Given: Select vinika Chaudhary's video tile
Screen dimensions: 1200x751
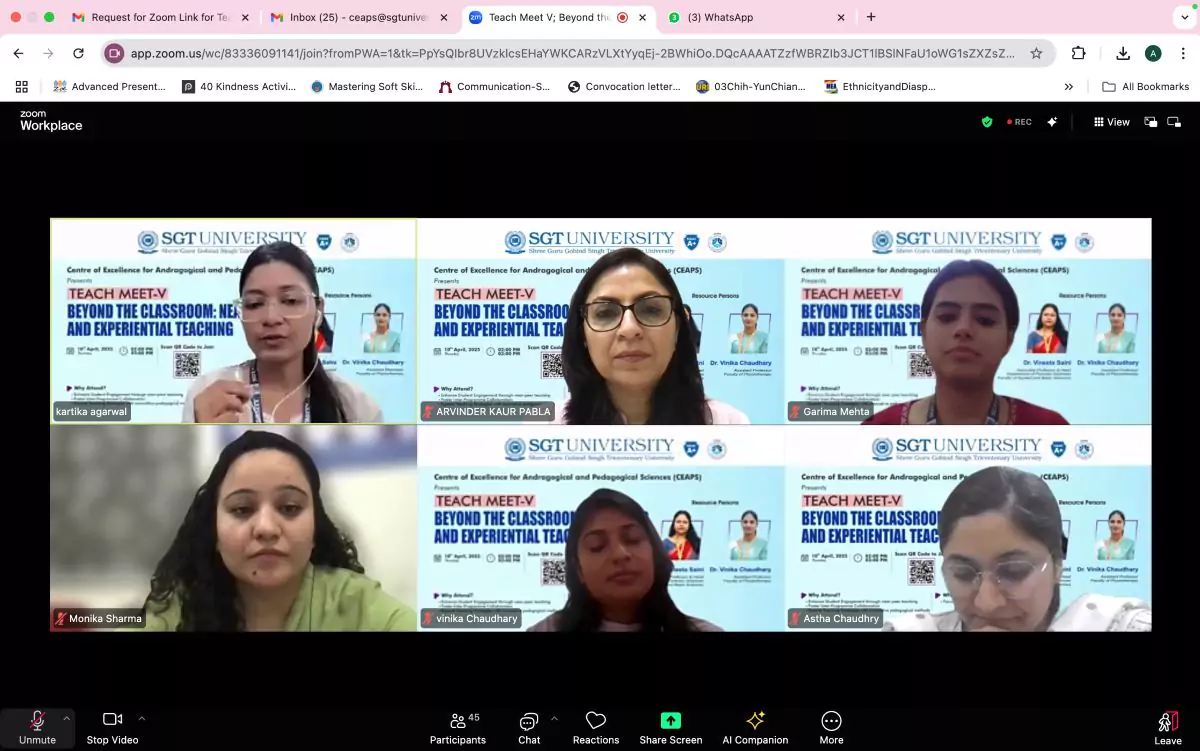Looking at the screenshot, I should [x=601, y=528].
